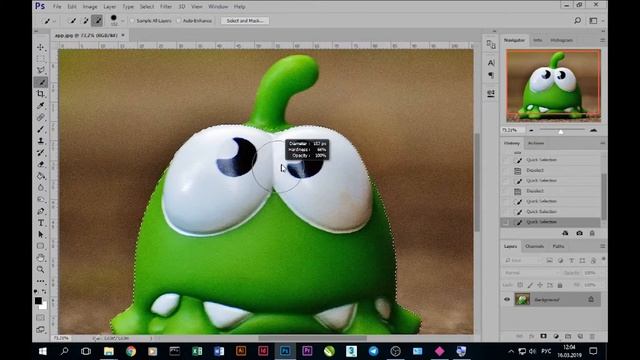Enable Auto-Enhance checkbox
640x360 pixels.
[x=179, y=20]
